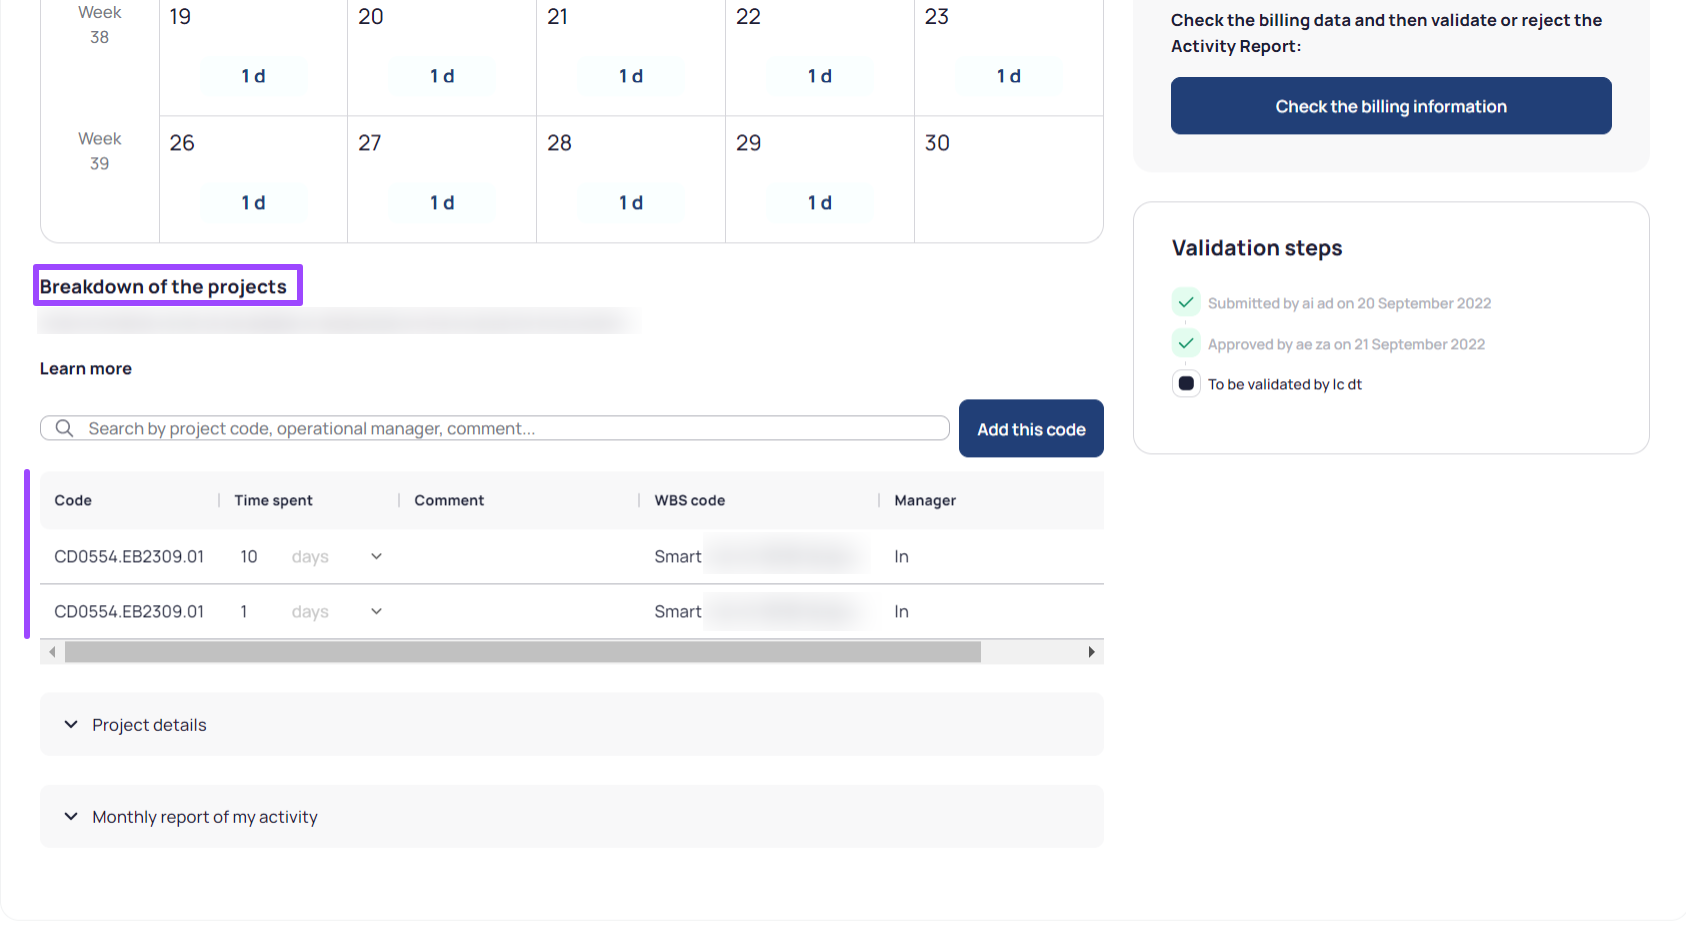The width and height of the screenshot is (1686, 933).
Task: Click the green check beside Submitted step
Action: pos(1186,302)
